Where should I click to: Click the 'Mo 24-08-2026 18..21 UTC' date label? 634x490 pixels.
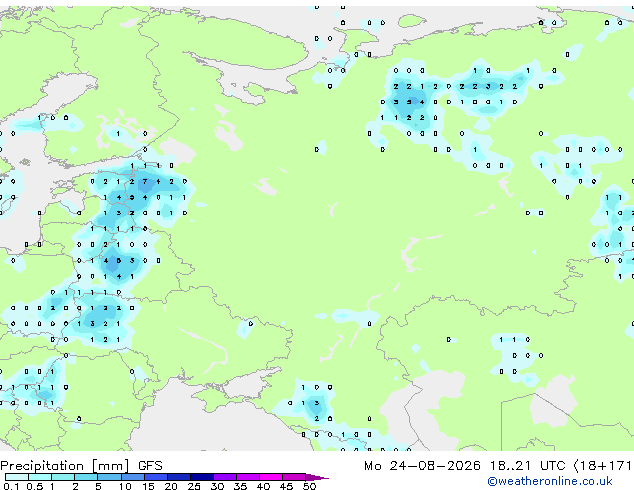(465, 466)
